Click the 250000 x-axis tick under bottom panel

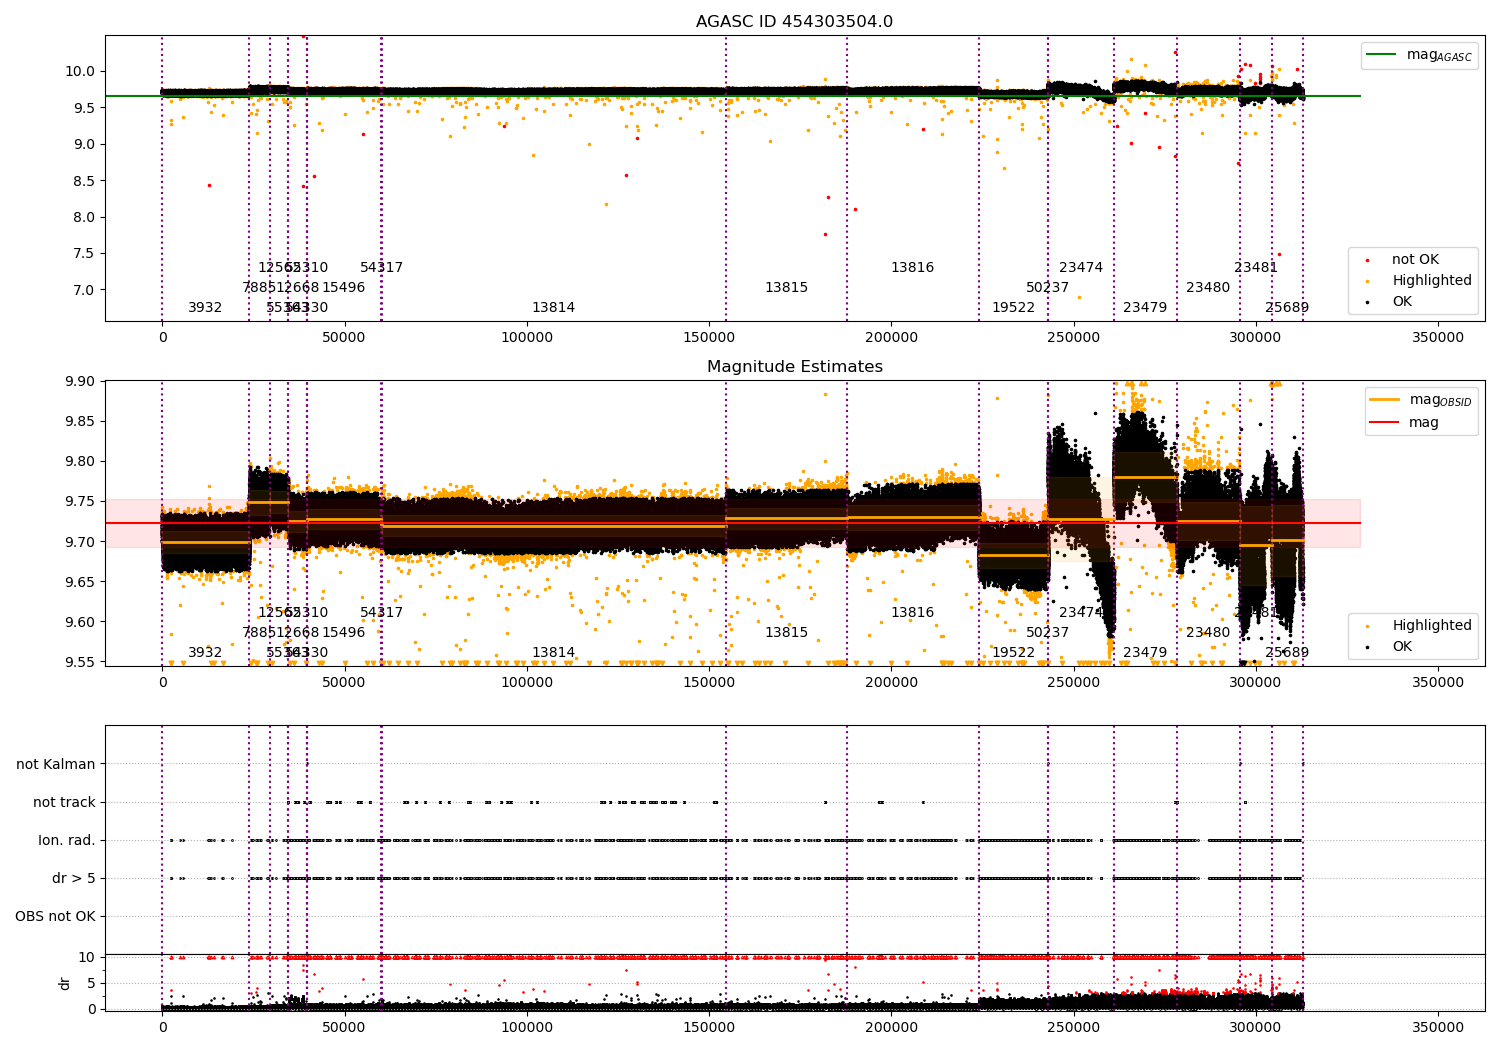(x=1074, y=1026)
